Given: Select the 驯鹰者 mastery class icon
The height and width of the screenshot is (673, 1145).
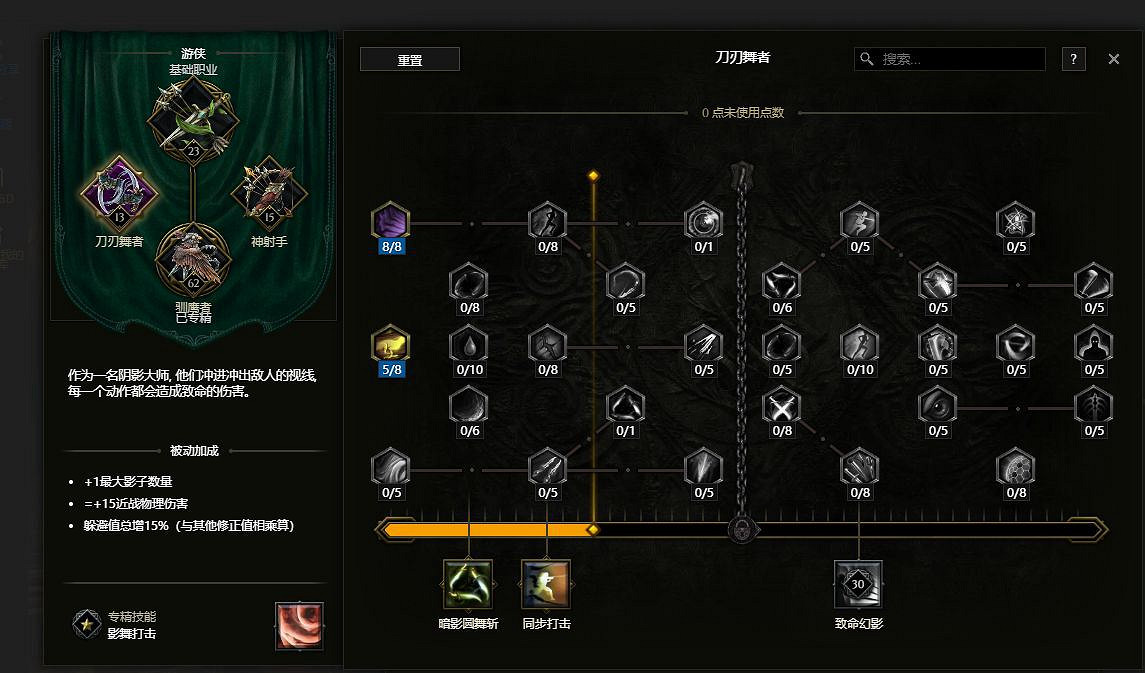Looking at the screenshot, I should coord(194,258).
